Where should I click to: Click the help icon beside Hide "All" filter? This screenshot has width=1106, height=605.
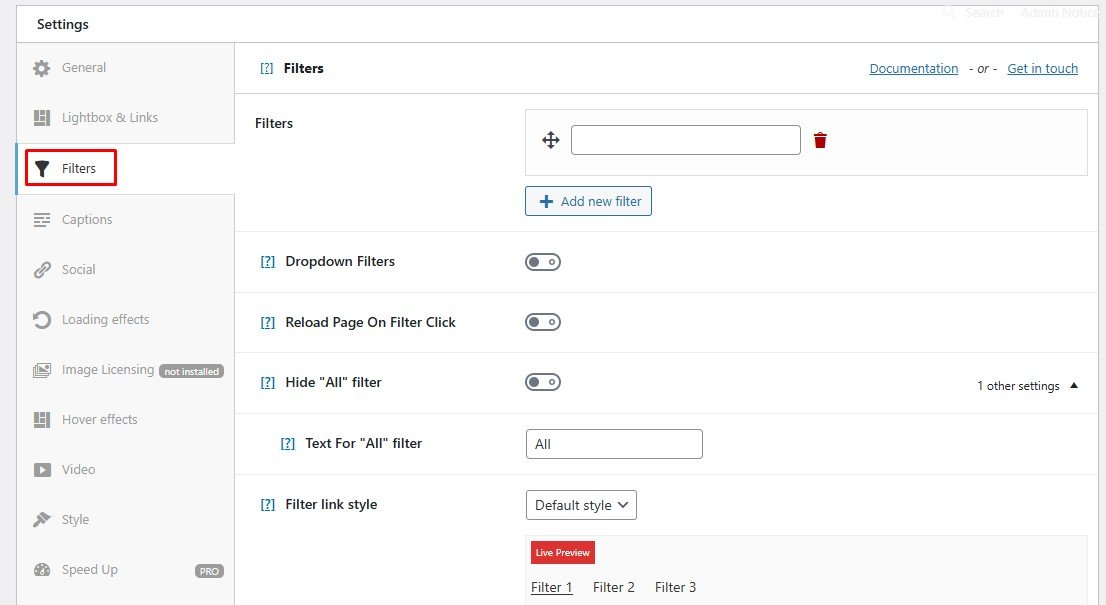click(267, 383)
